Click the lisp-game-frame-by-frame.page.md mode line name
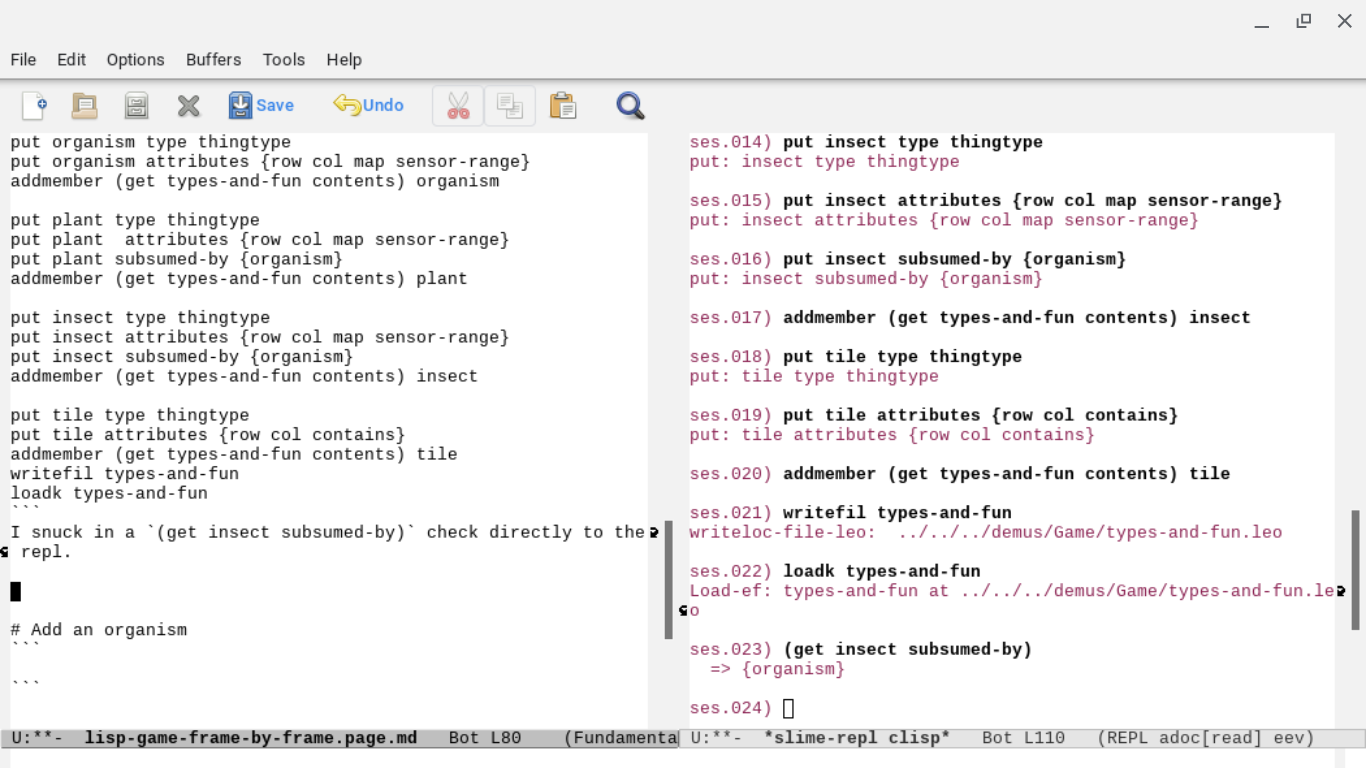Screen dimensions: 1366x768 coord(250,738)
